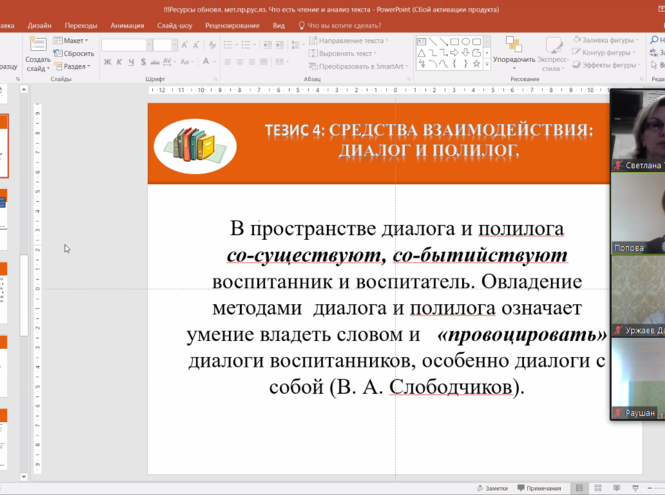Switch to Reading view in status bar
The height and width of the screenshot is (495, 665).
coord(617,488)
